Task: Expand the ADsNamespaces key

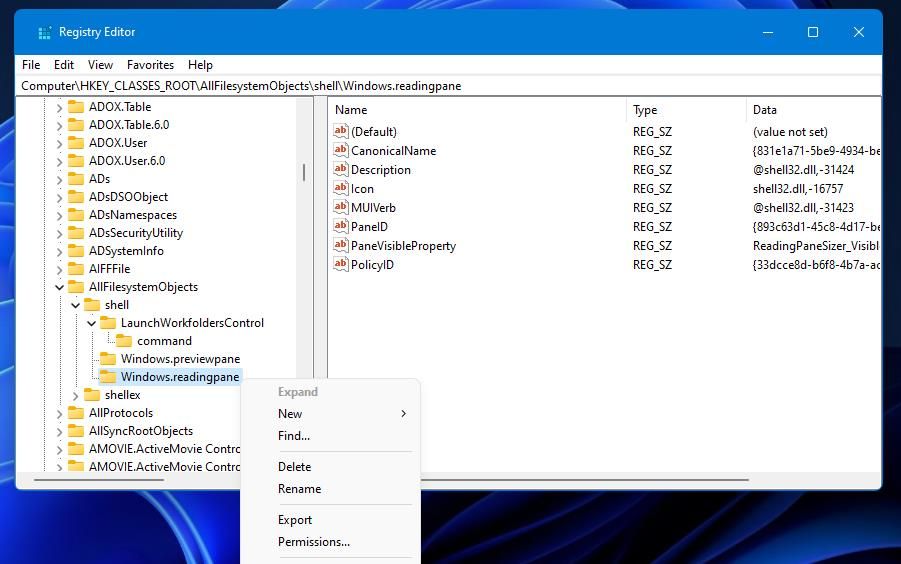Action: [x=59, y=215]
